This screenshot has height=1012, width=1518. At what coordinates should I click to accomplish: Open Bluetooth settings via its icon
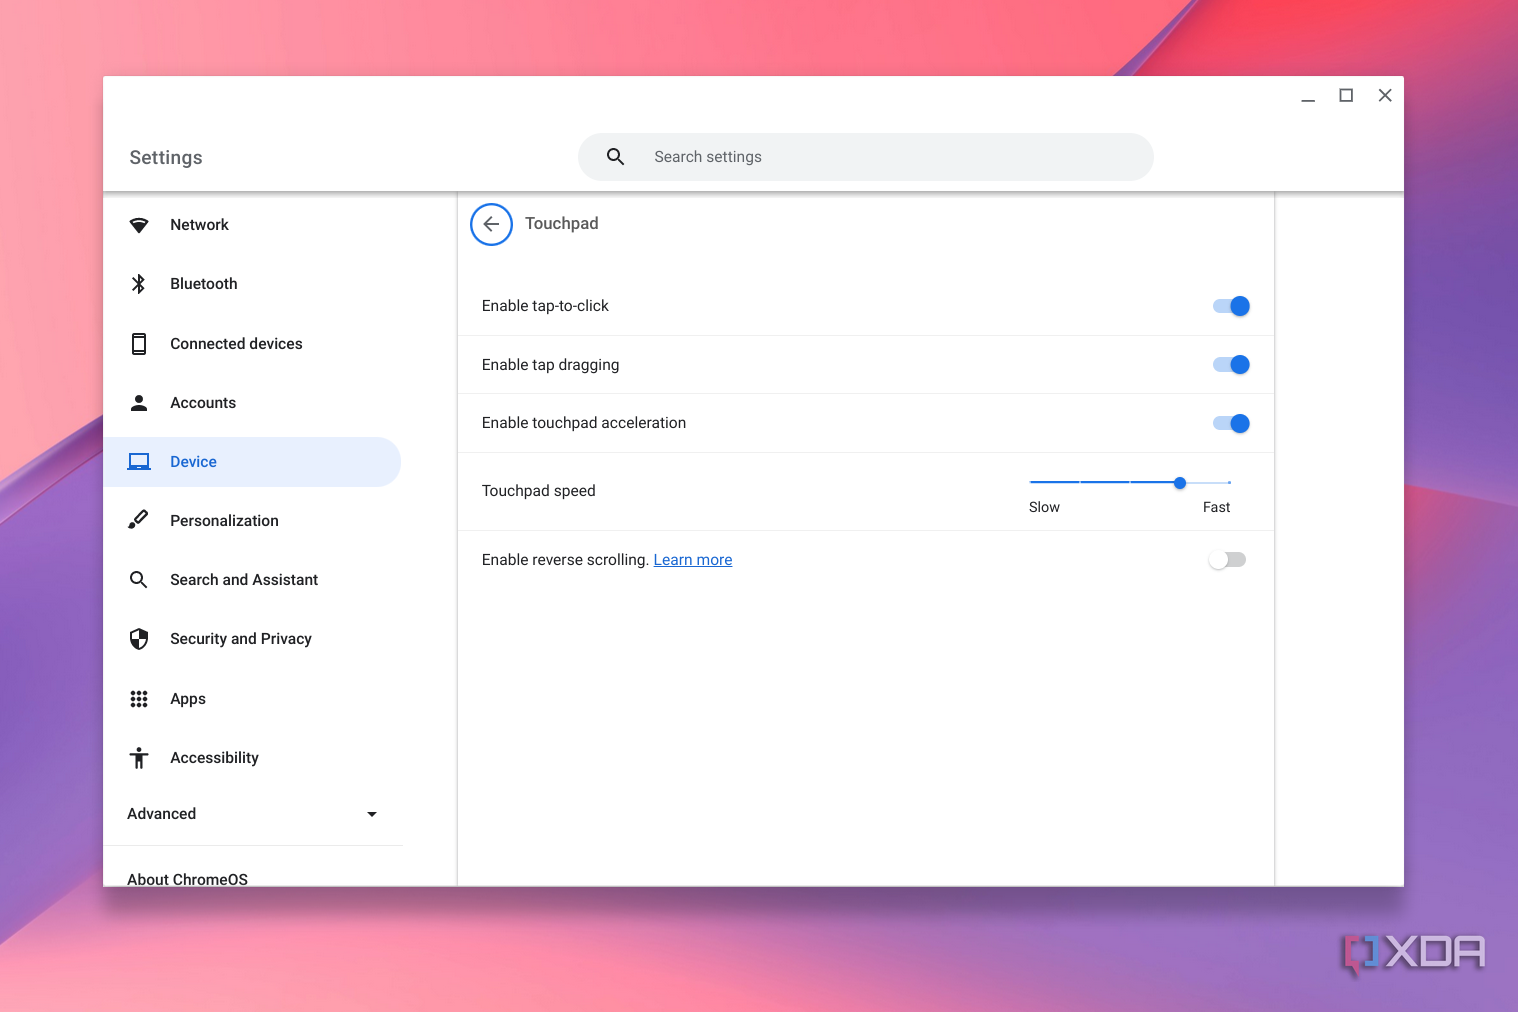[x=139, y=283]
